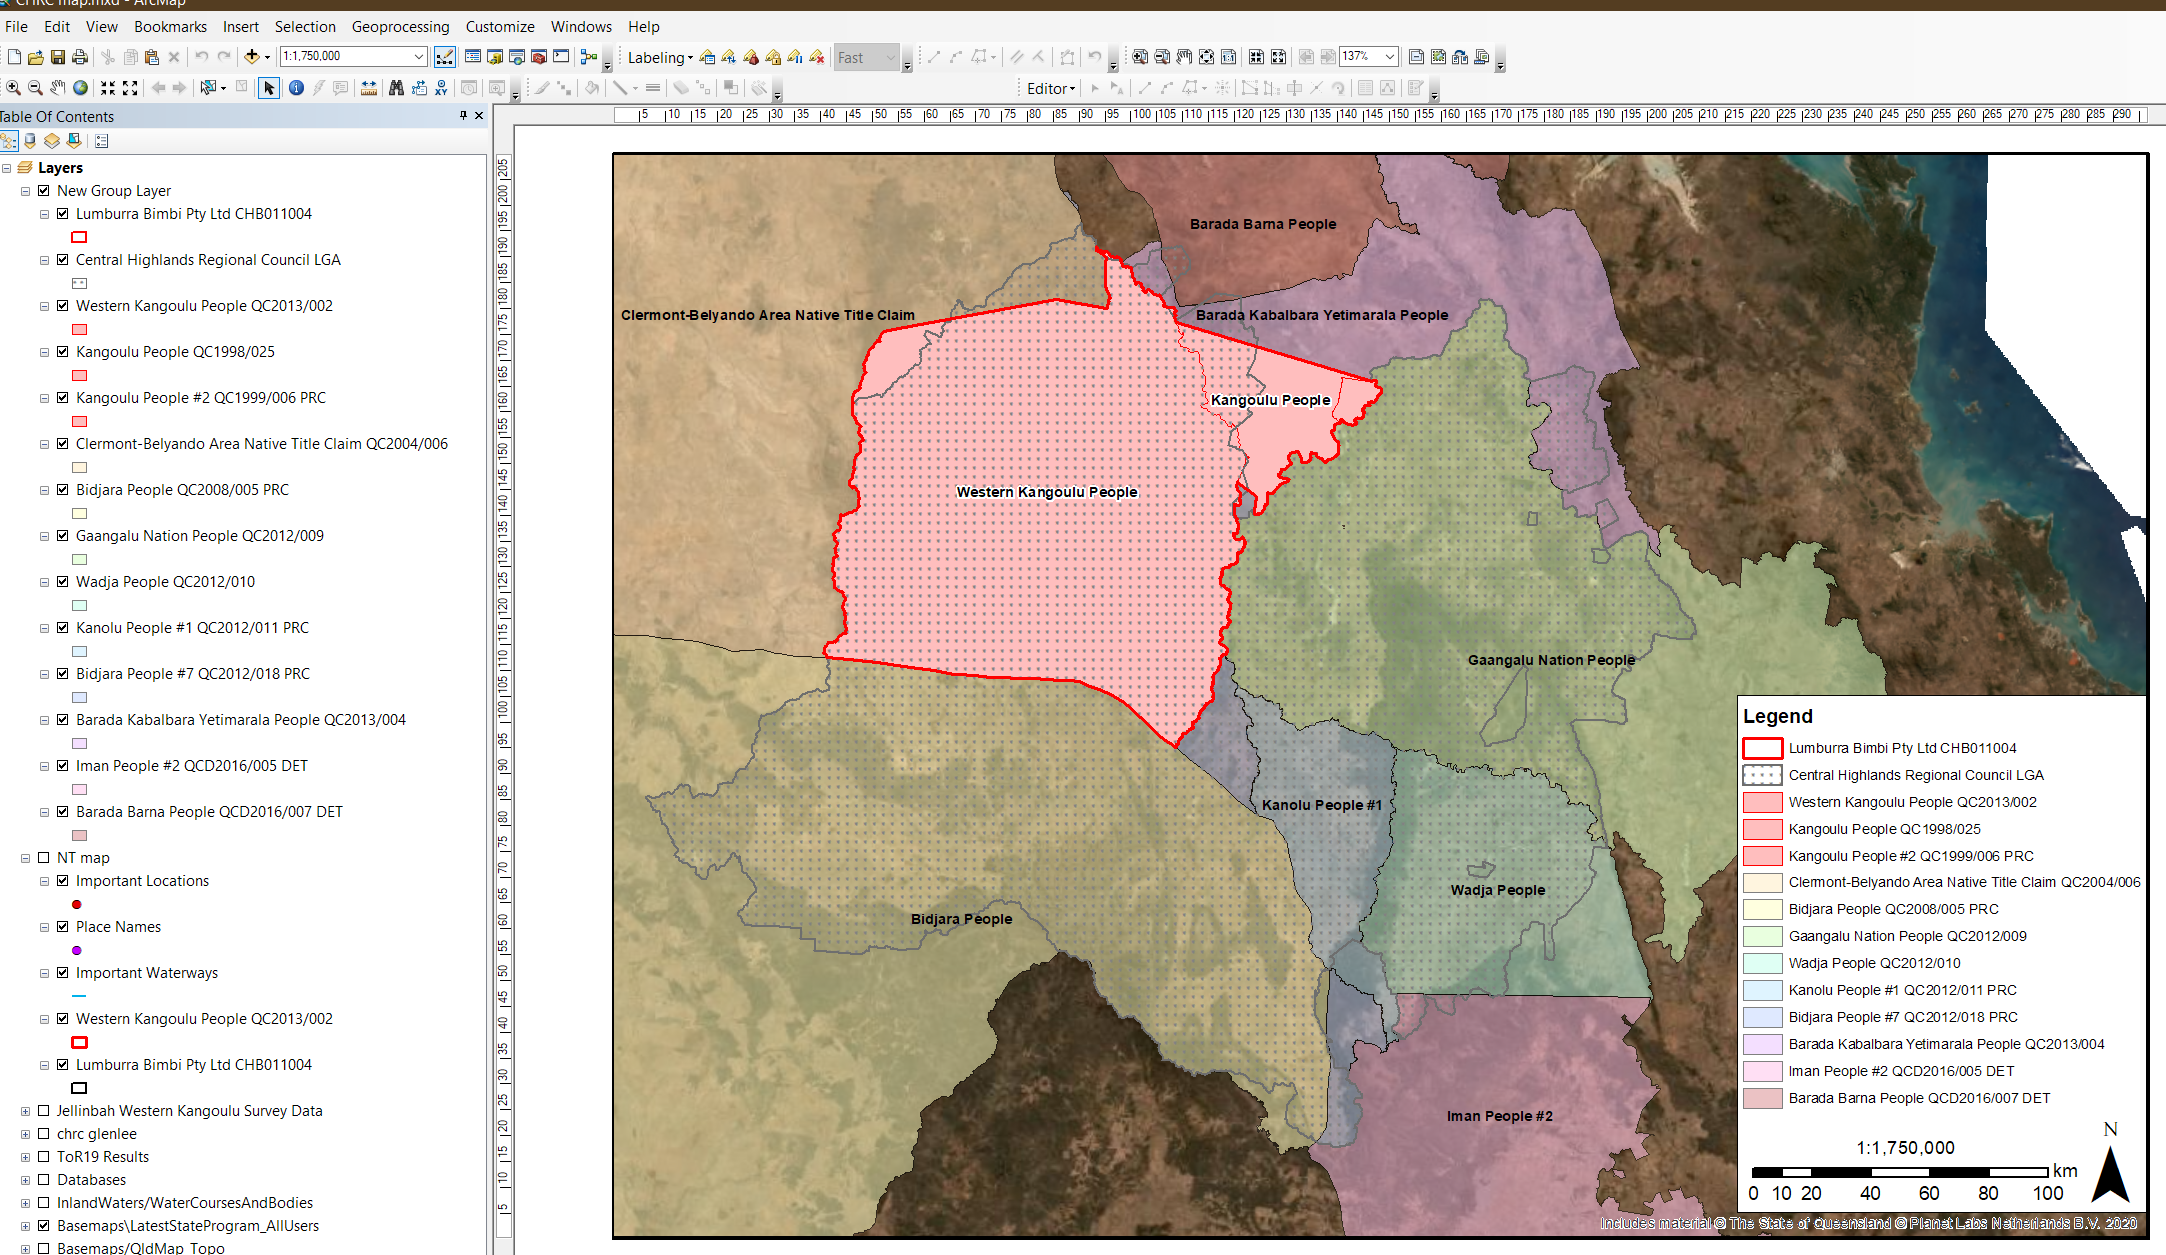Click the red symbol swatch under Lumburra Bimbi layer

coord(79,237)
